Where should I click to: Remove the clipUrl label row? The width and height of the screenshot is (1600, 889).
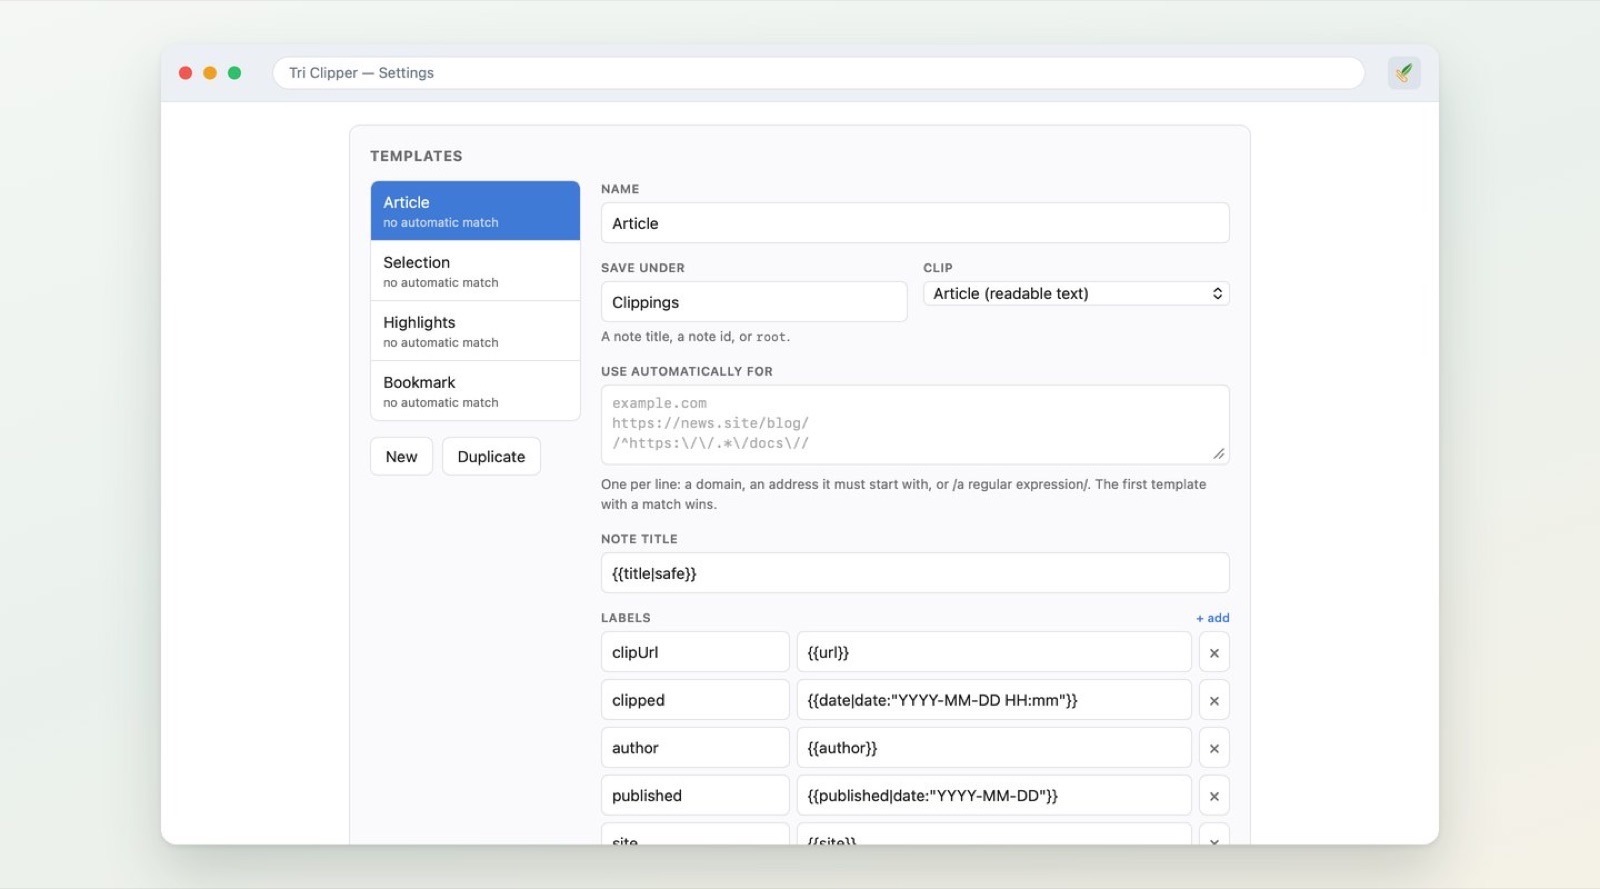(x=1214, y=653)
